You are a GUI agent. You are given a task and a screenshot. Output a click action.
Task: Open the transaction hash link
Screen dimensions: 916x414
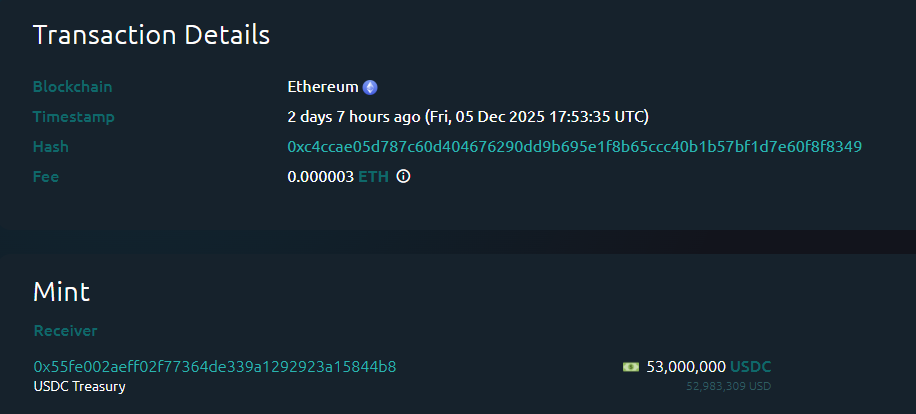click(x=574, y=147)
